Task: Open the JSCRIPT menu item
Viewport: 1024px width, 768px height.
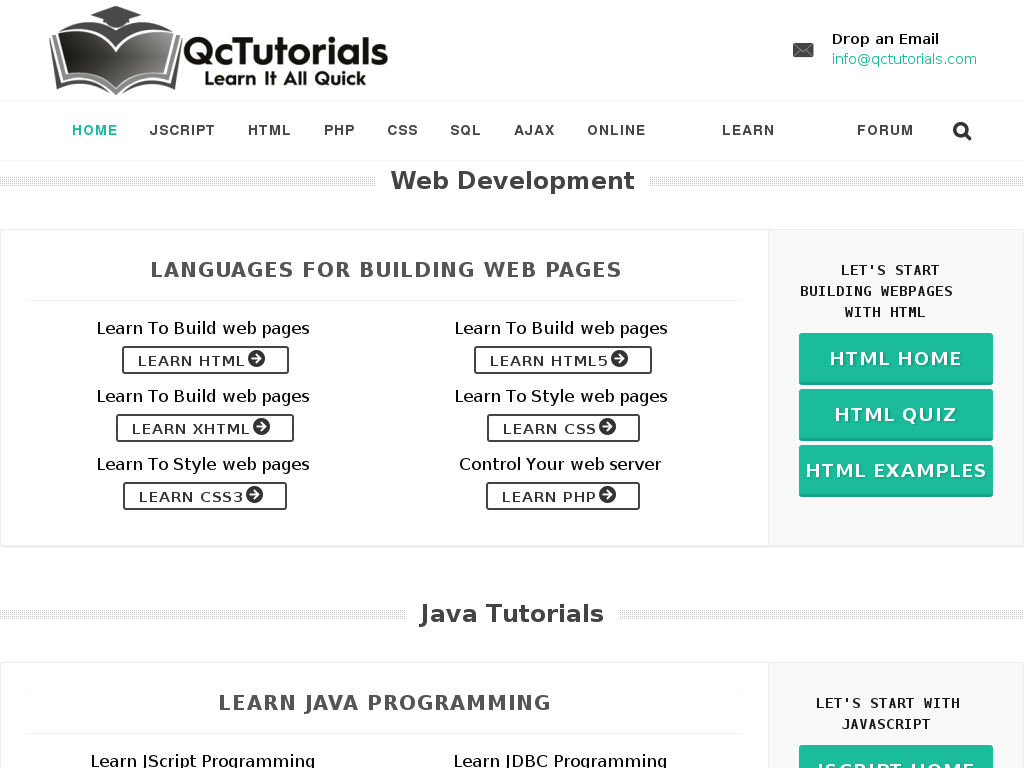Action: (182, 130)
